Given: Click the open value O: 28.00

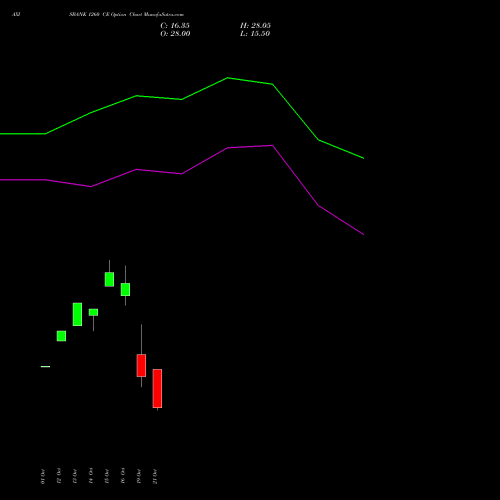Looking at the screenshot, I should (x=175, y=34).
